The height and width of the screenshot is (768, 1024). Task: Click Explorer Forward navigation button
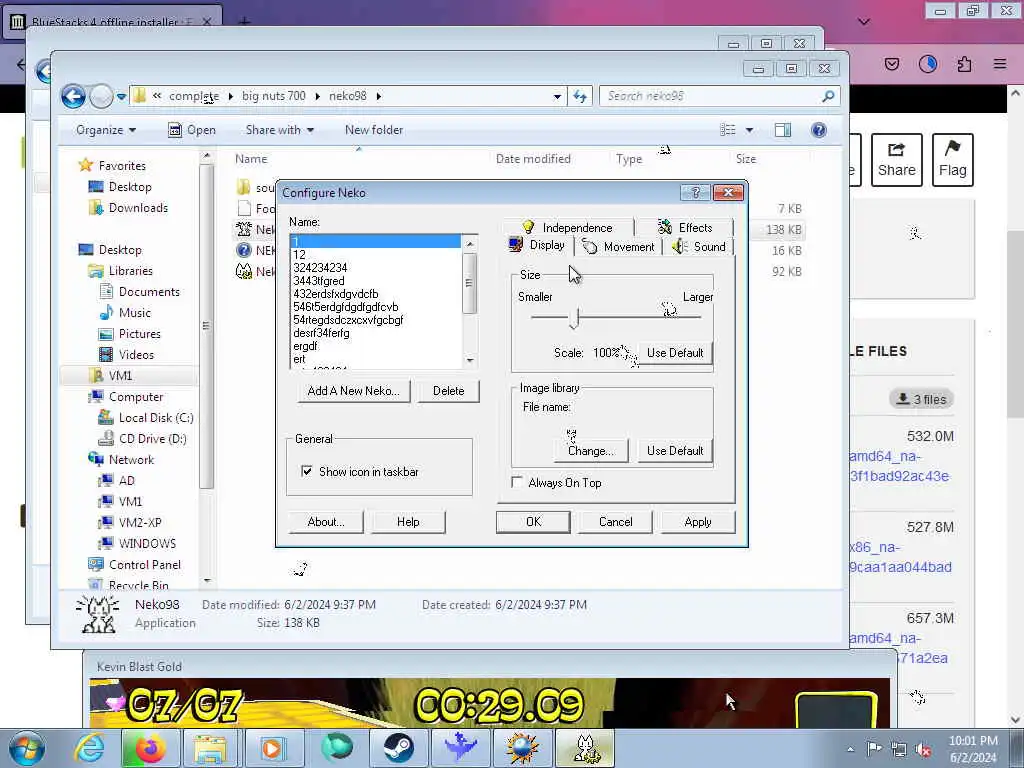tap(101, 97)
